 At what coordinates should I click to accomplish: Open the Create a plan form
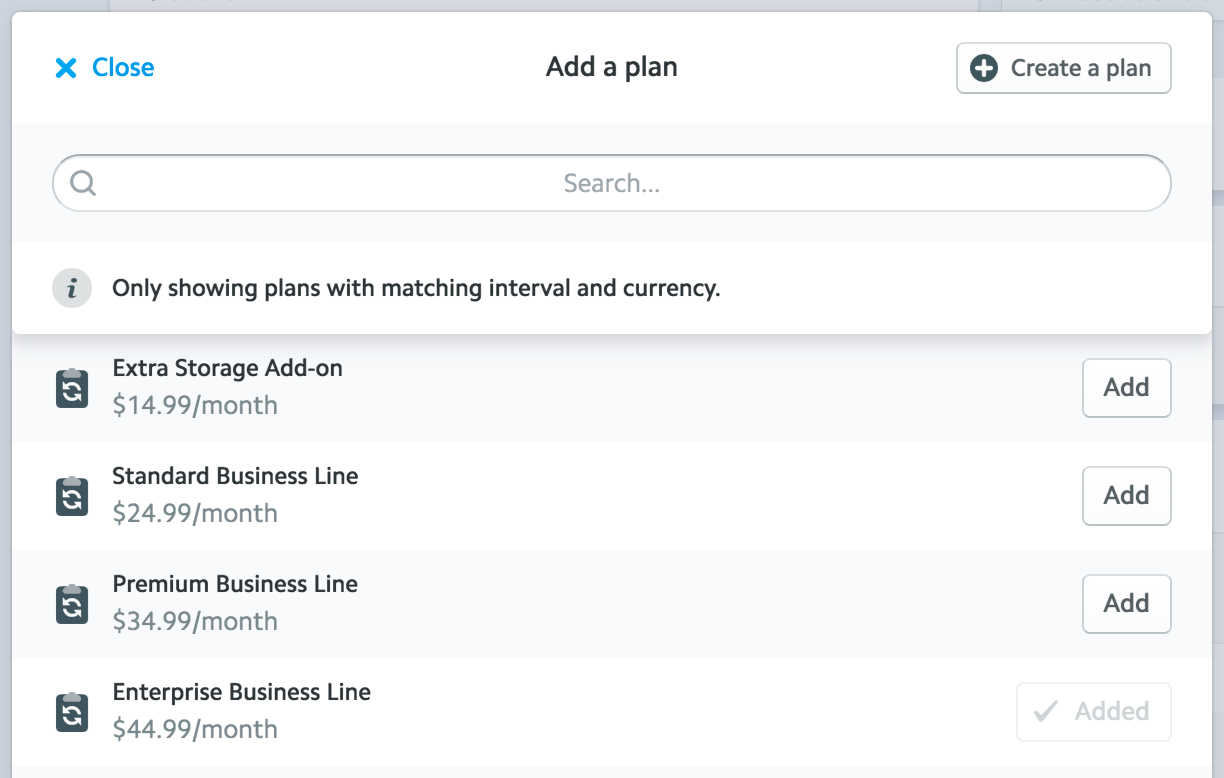[1063, 68]
